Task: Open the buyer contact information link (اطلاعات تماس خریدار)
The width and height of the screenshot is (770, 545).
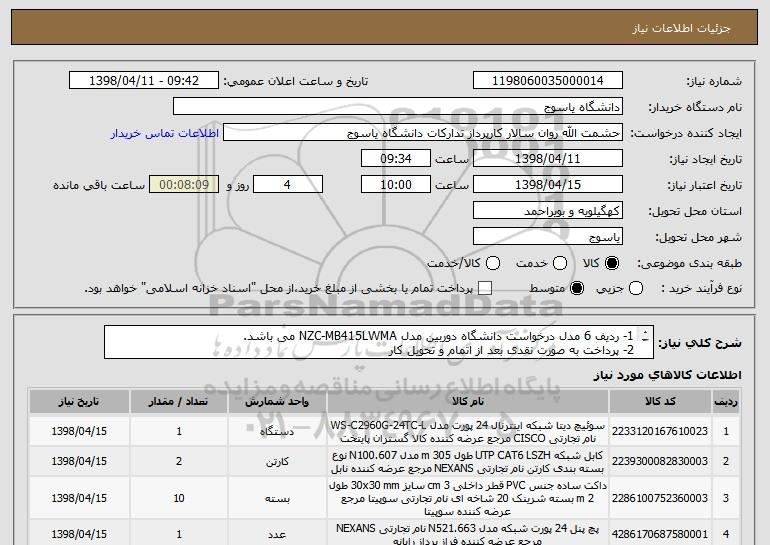Action: click(165, 133)
